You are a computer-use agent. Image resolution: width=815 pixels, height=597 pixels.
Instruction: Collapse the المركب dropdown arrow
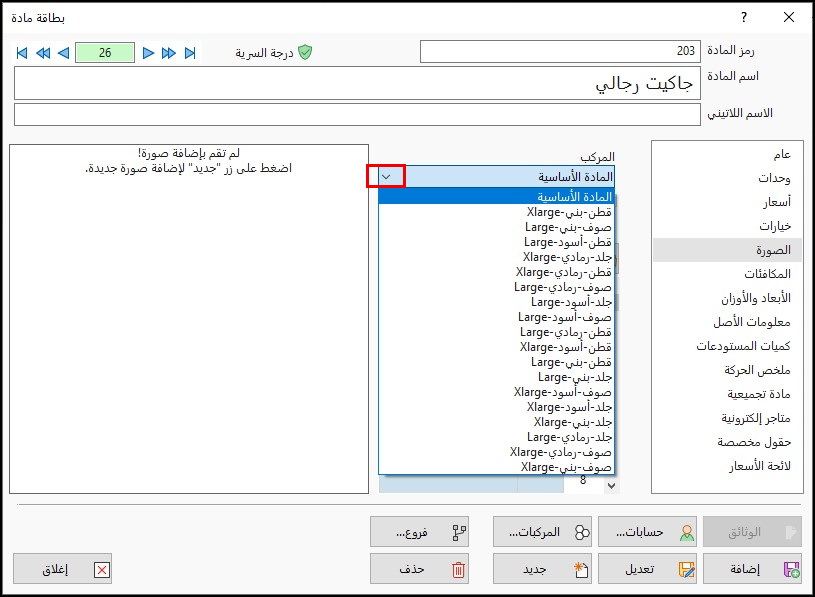click(x=386, y=177)
